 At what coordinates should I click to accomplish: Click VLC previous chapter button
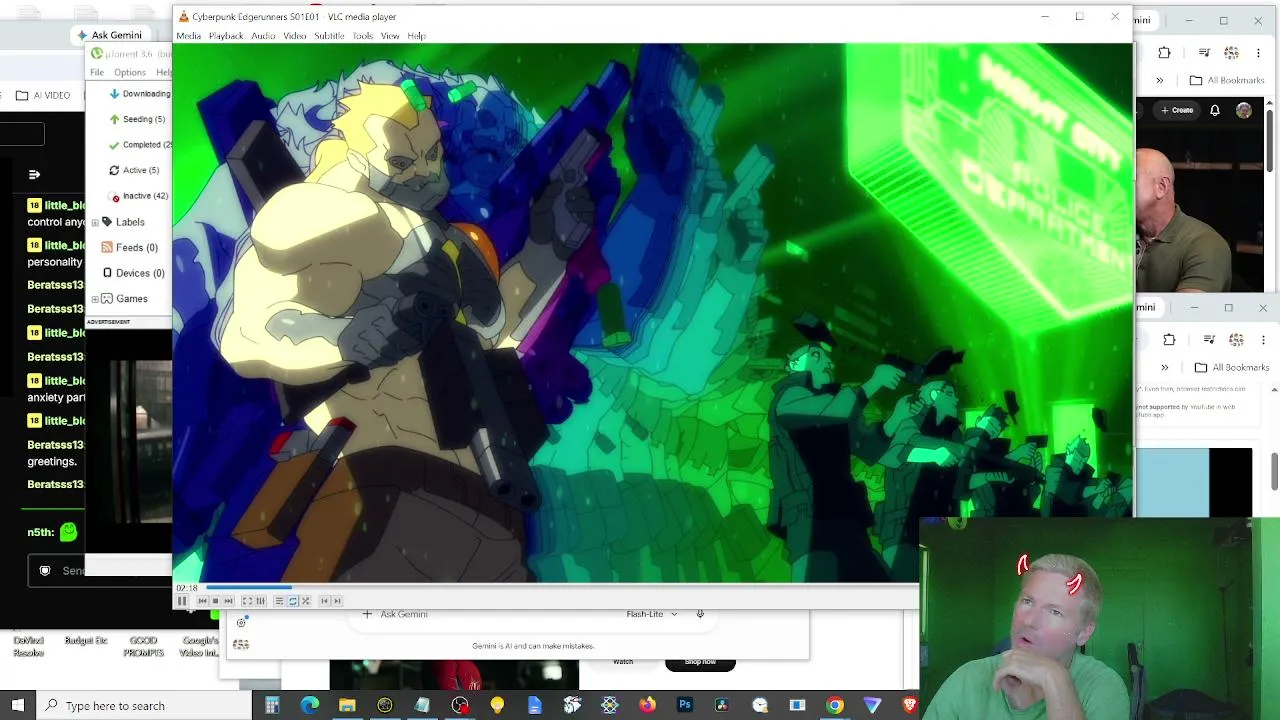pos(325,601)
